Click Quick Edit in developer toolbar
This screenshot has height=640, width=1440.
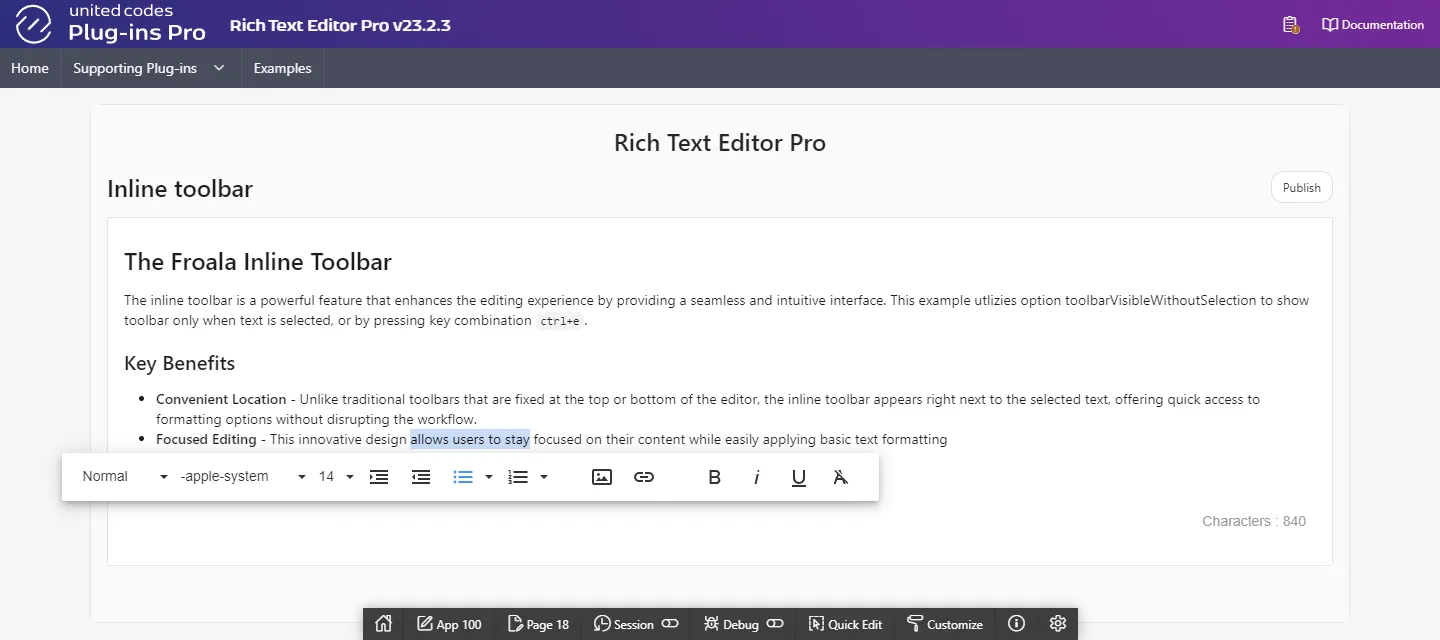[845, 624]
